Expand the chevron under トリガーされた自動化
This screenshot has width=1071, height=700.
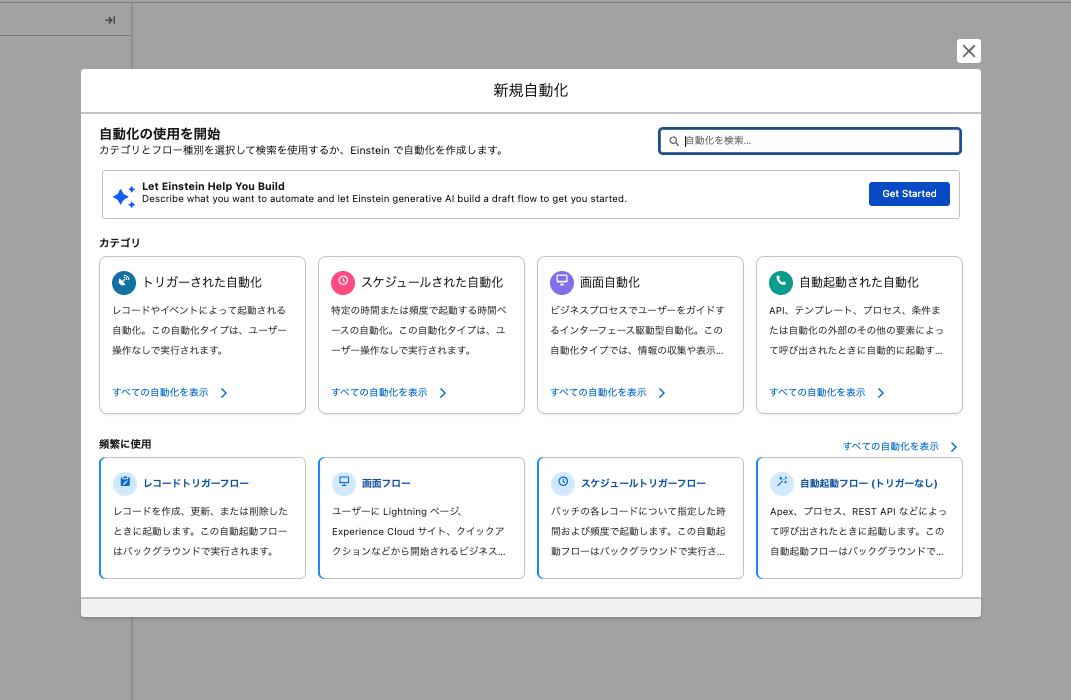pyautogui.click(x=226, y=392)
